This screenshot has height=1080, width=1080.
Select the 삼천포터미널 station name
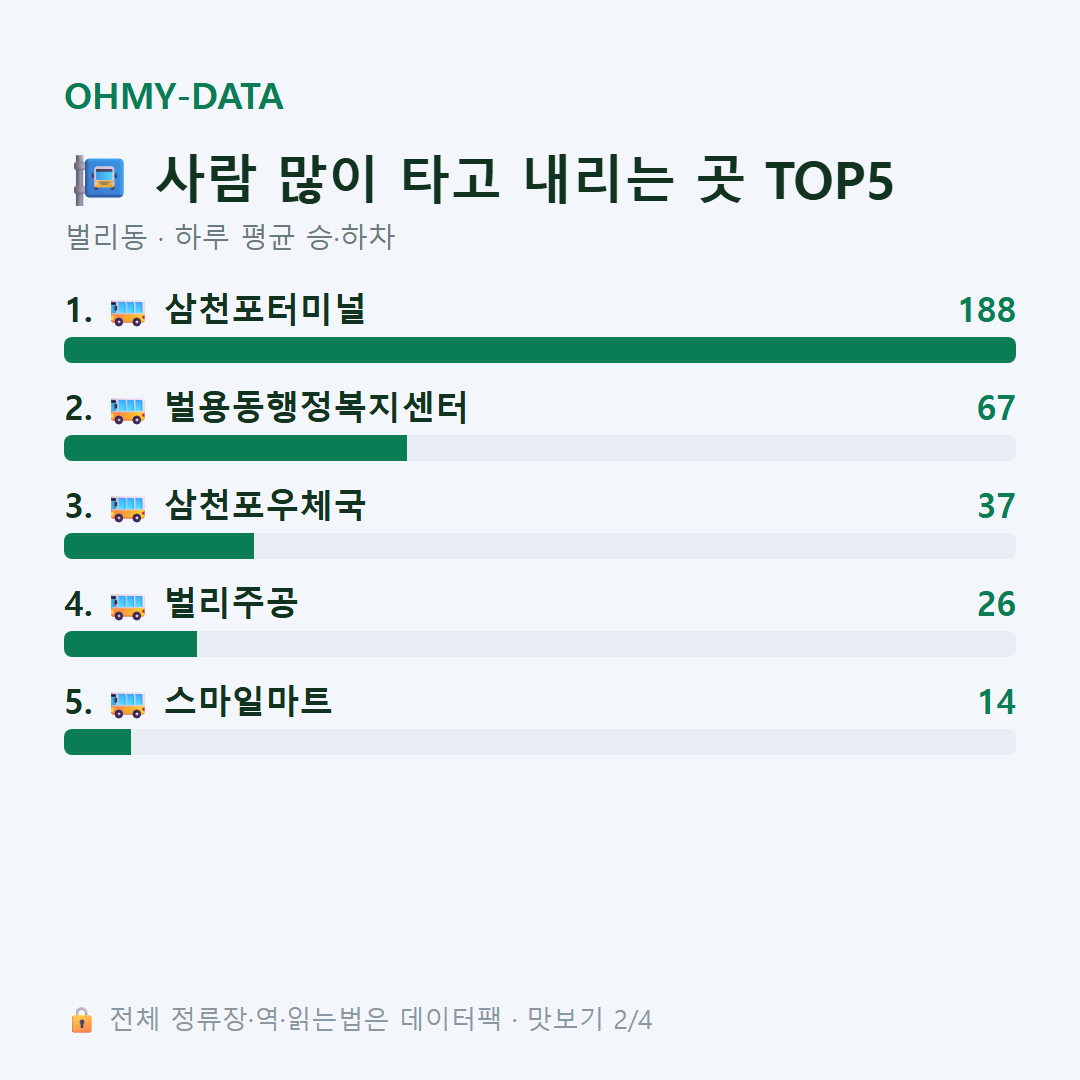click(265, 309)
